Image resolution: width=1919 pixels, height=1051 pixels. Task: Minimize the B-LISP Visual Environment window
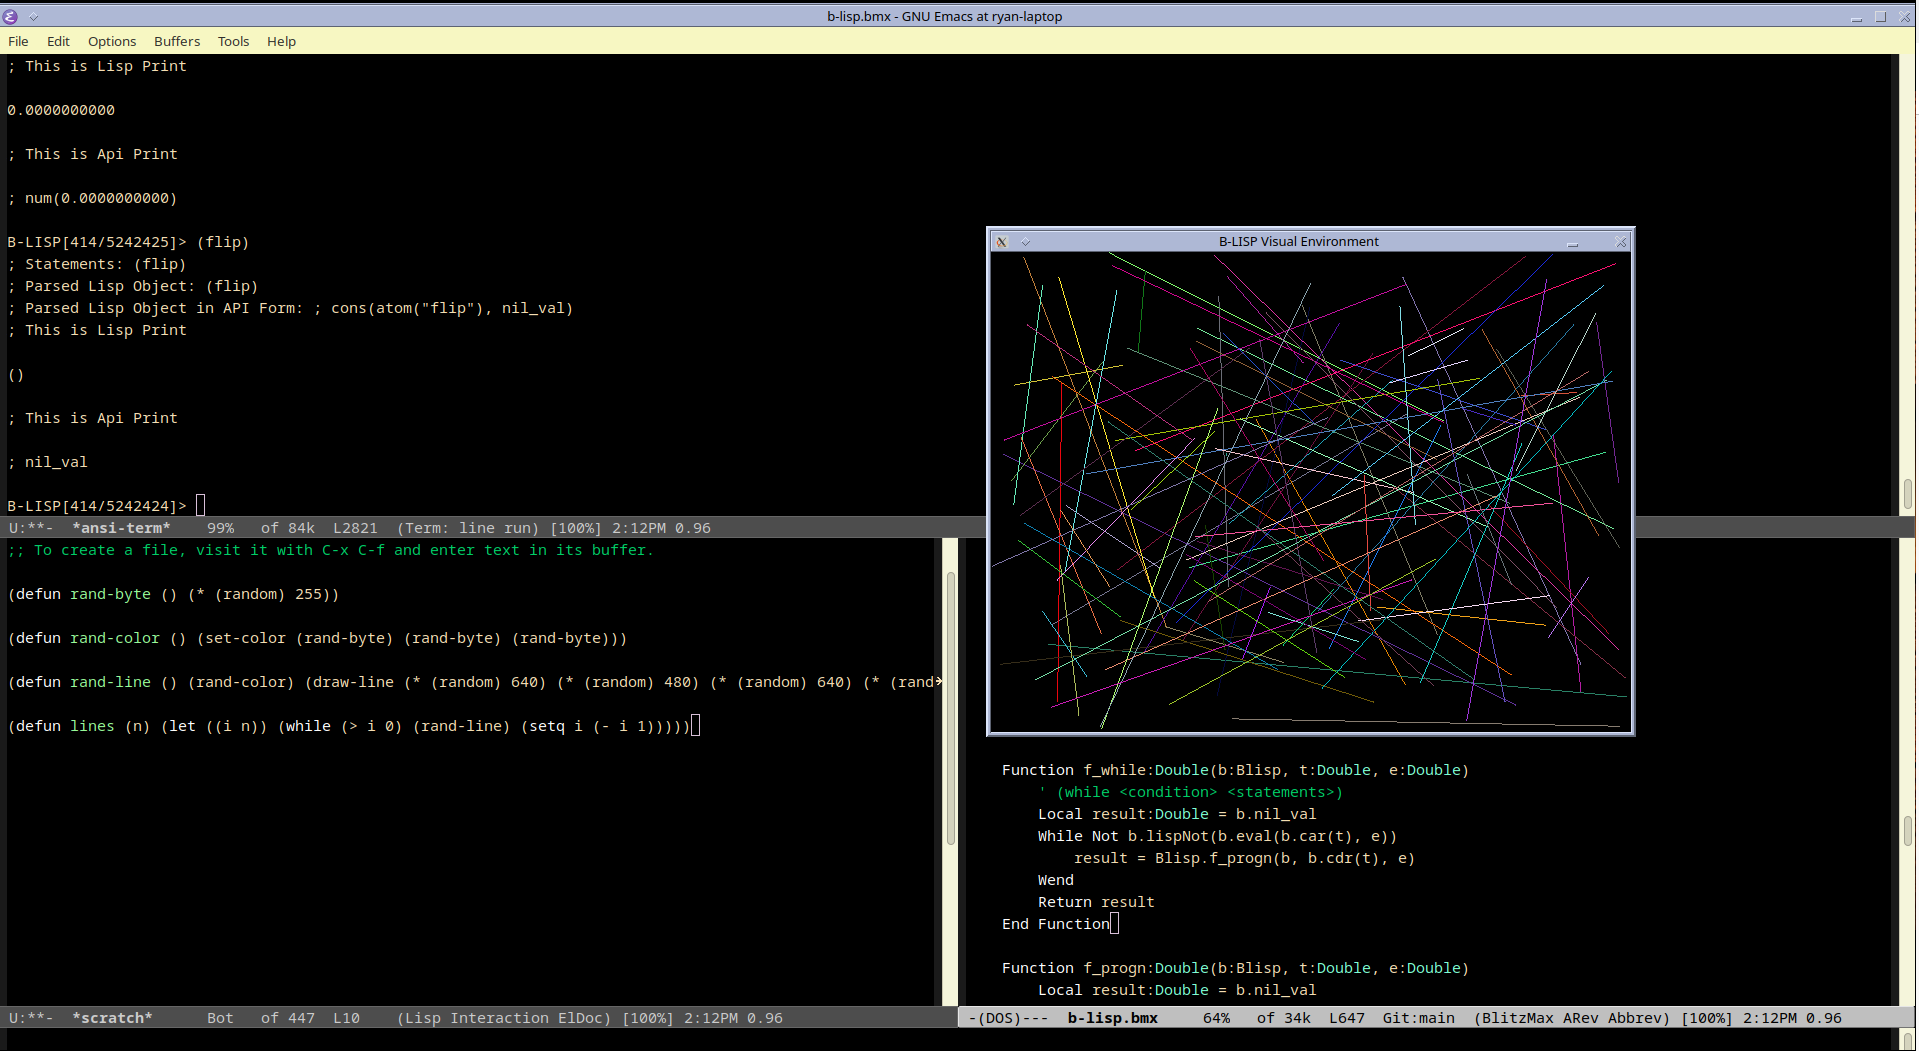1573,242
